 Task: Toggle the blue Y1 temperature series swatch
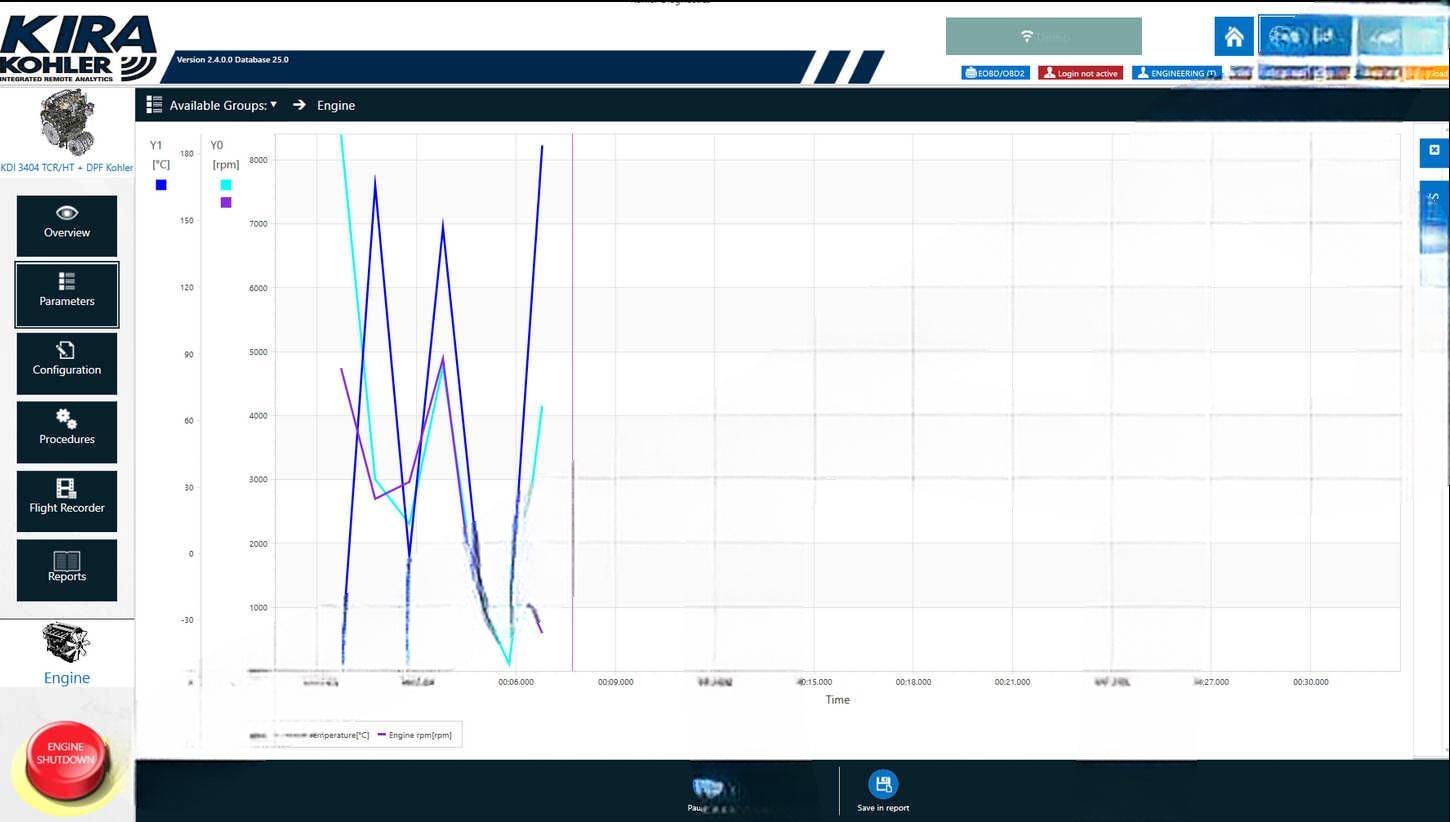pyautogui.click(x=161, y=185)
